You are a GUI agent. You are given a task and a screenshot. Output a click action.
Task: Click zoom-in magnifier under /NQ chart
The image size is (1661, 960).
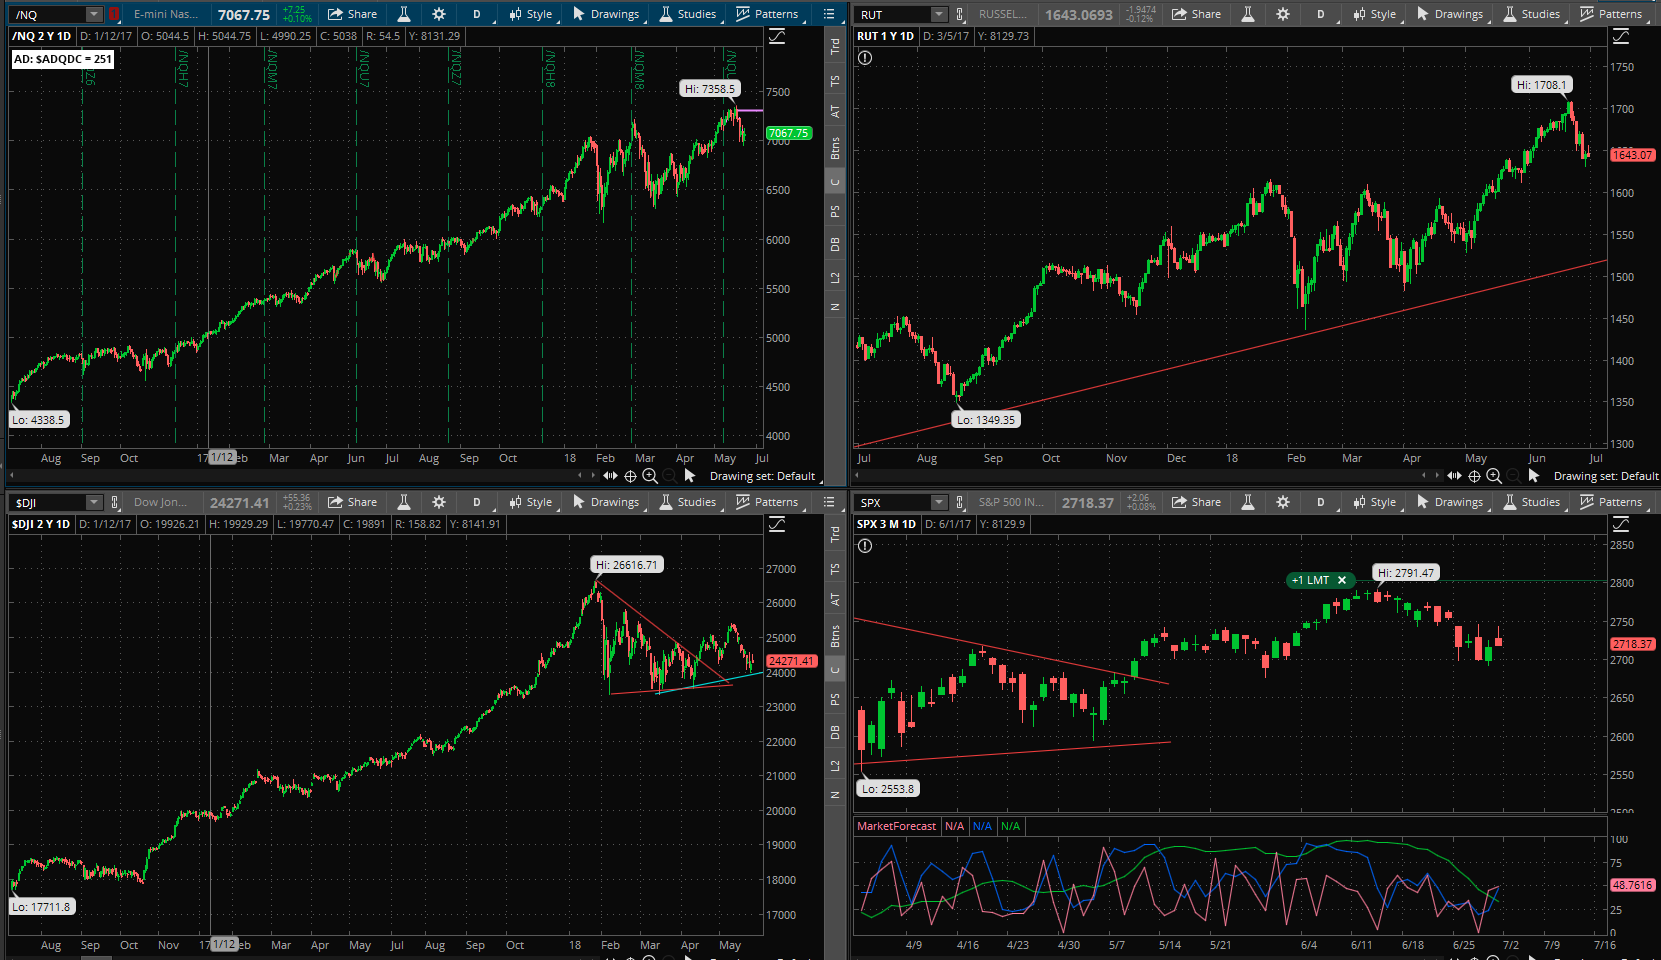[650, 476]
